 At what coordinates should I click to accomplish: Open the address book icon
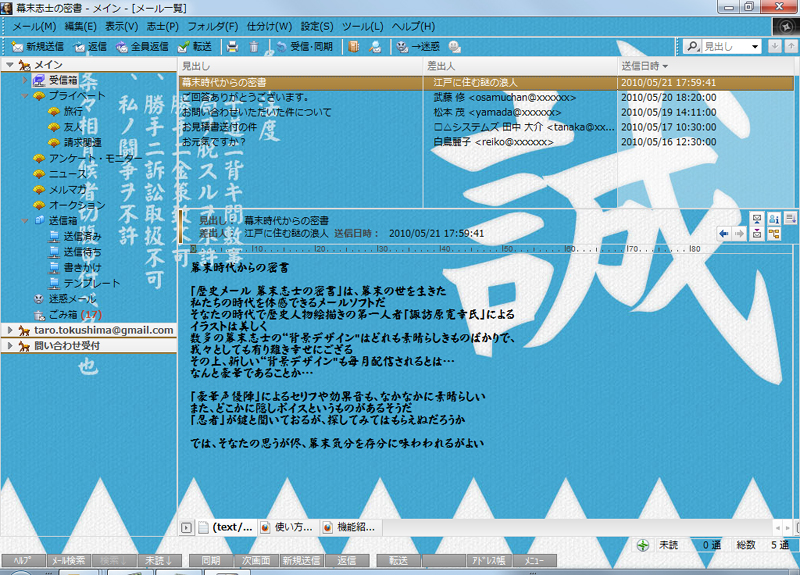click(x=354, y=47)
